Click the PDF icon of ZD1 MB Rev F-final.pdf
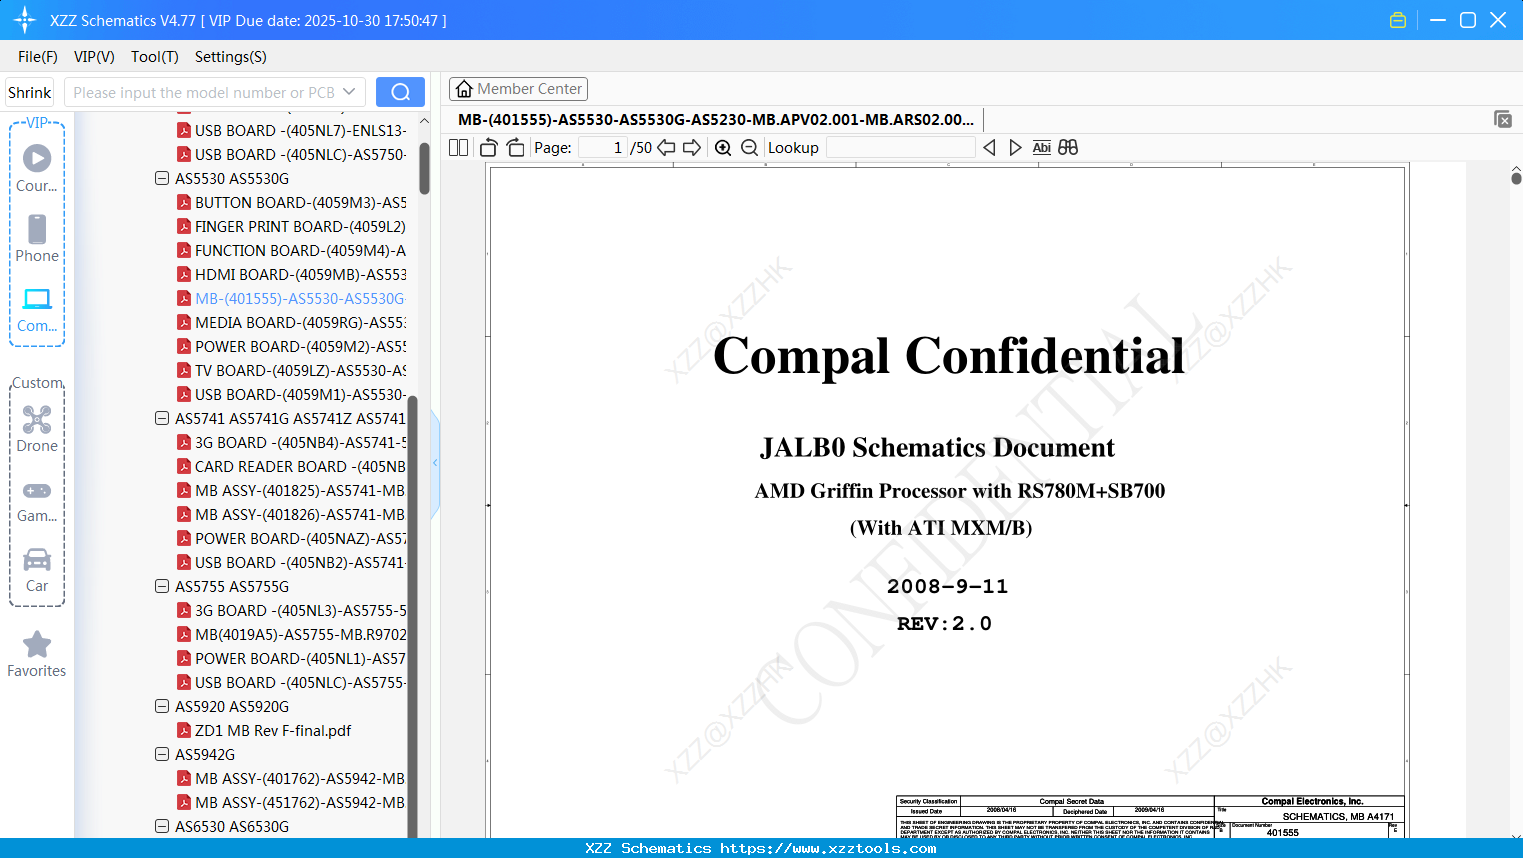The height and width of the screenshot is (858, 1523). click(184, 730)
